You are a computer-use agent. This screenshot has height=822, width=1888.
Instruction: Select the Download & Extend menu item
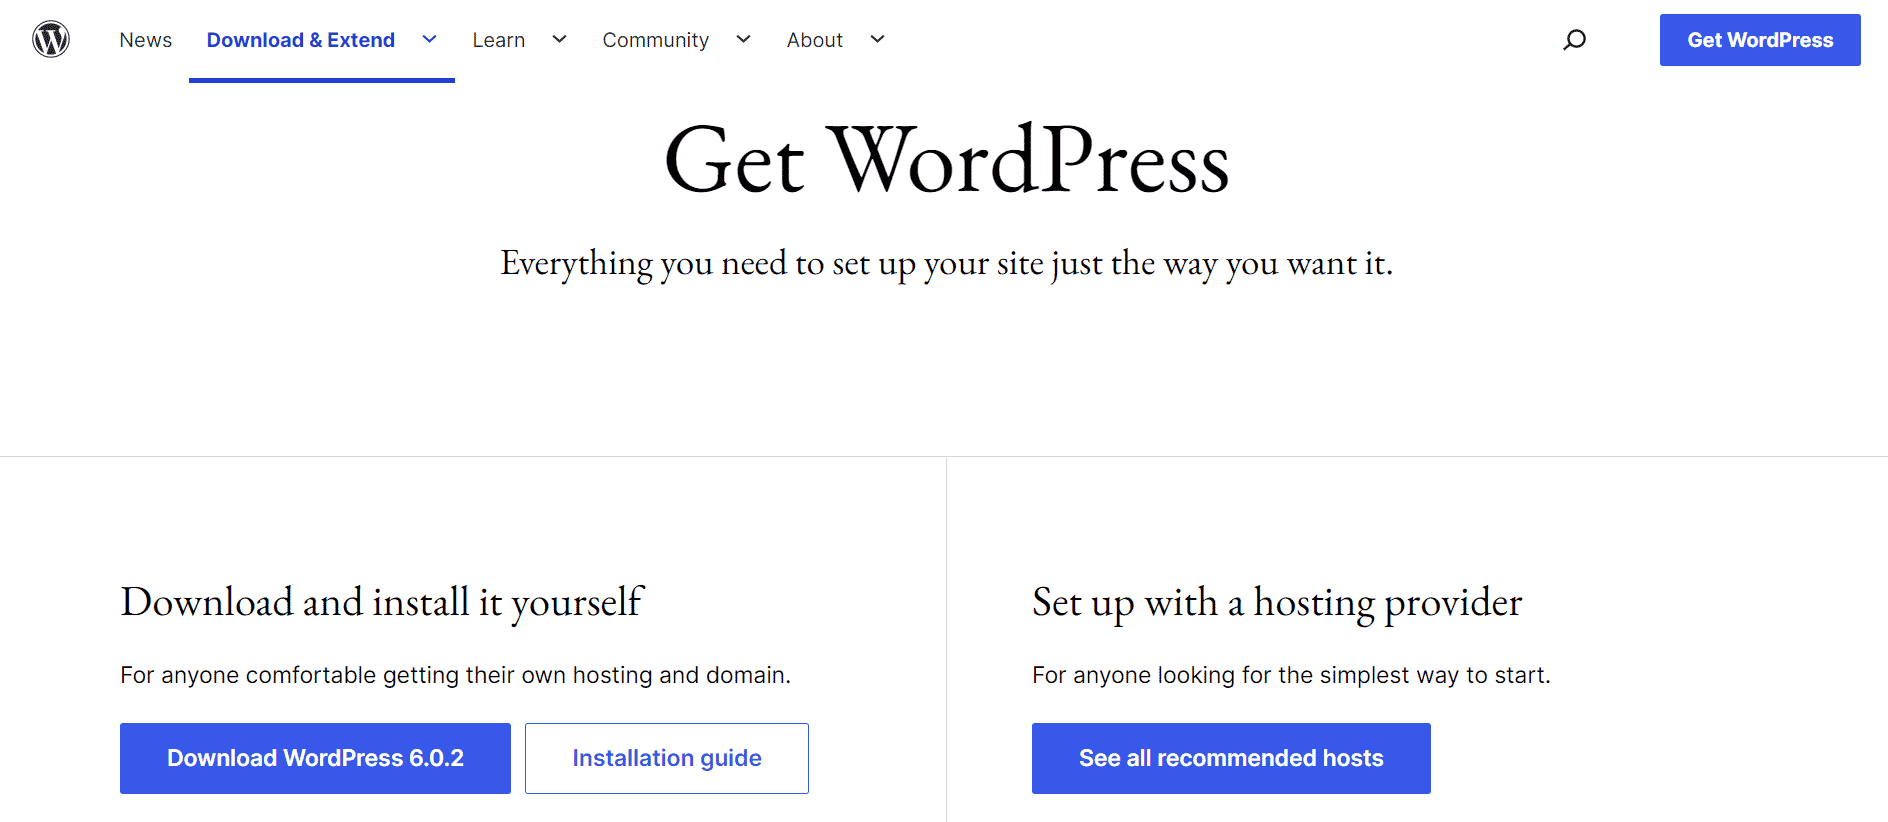pos(301,40)
